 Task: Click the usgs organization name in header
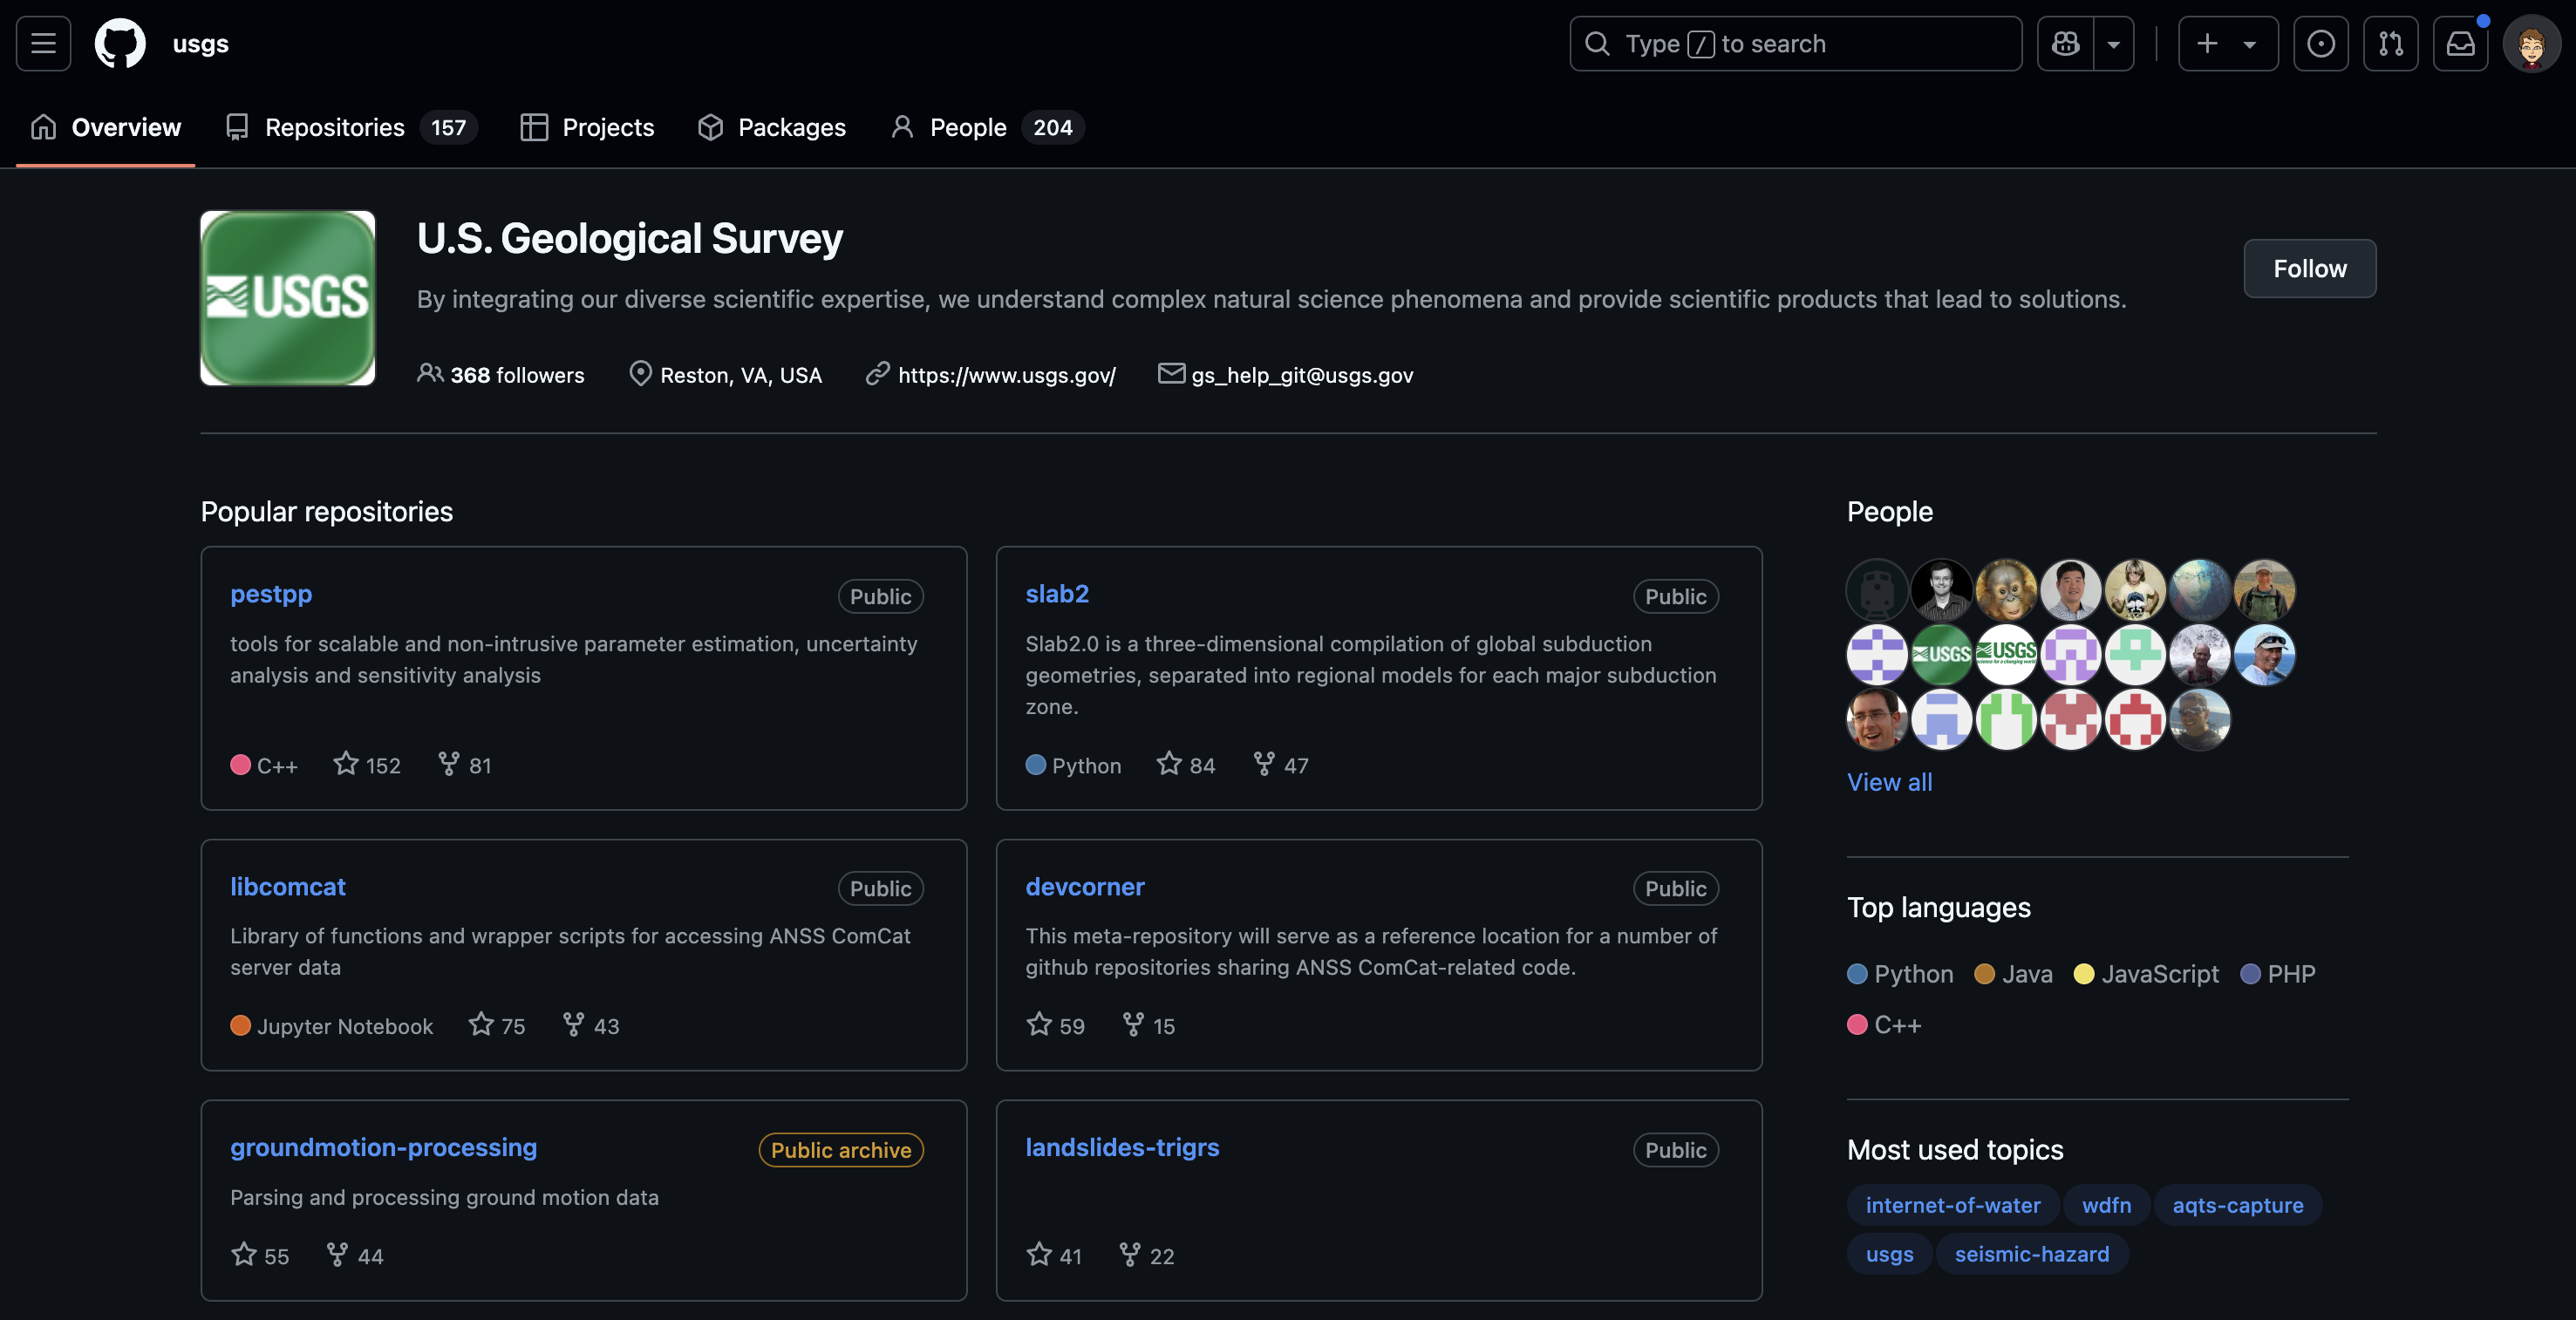pos(200,44)
